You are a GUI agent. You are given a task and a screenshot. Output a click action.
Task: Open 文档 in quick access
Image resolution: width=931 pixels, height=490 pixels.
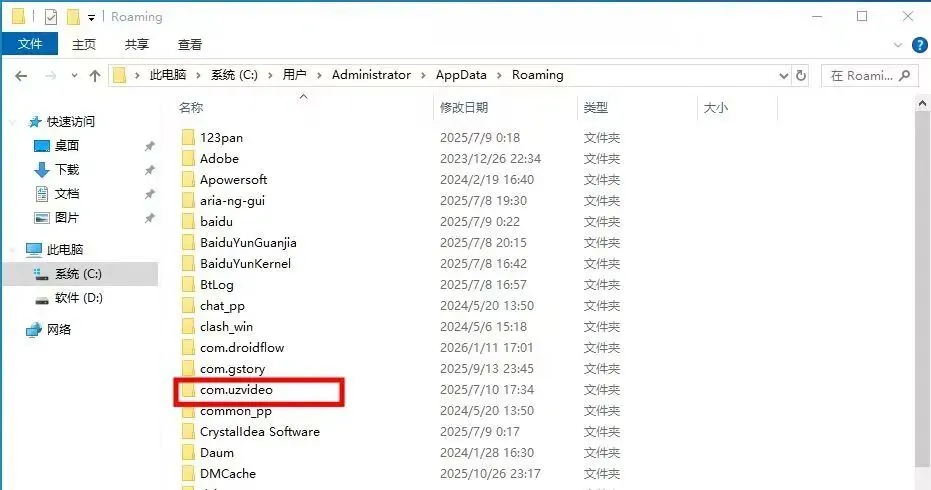[x=66, y=194]
